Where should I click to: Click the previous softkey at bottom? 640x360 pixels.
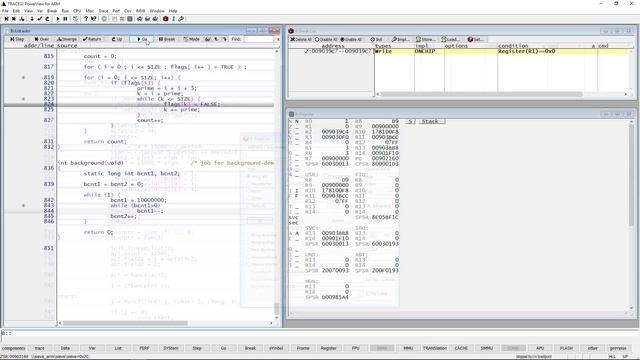(618, 348)
